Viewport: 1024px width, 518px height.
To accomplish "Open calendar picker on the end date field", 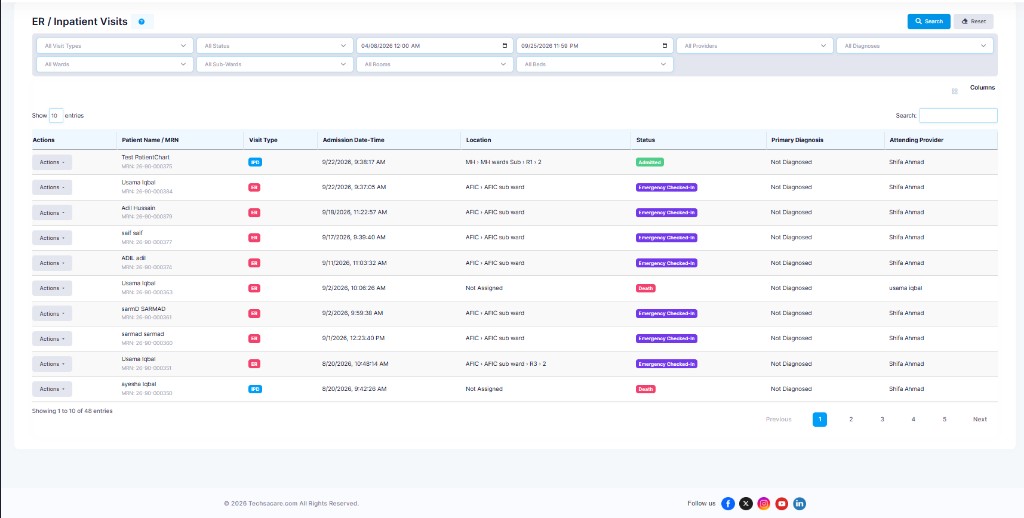I will tap(665, 46).
